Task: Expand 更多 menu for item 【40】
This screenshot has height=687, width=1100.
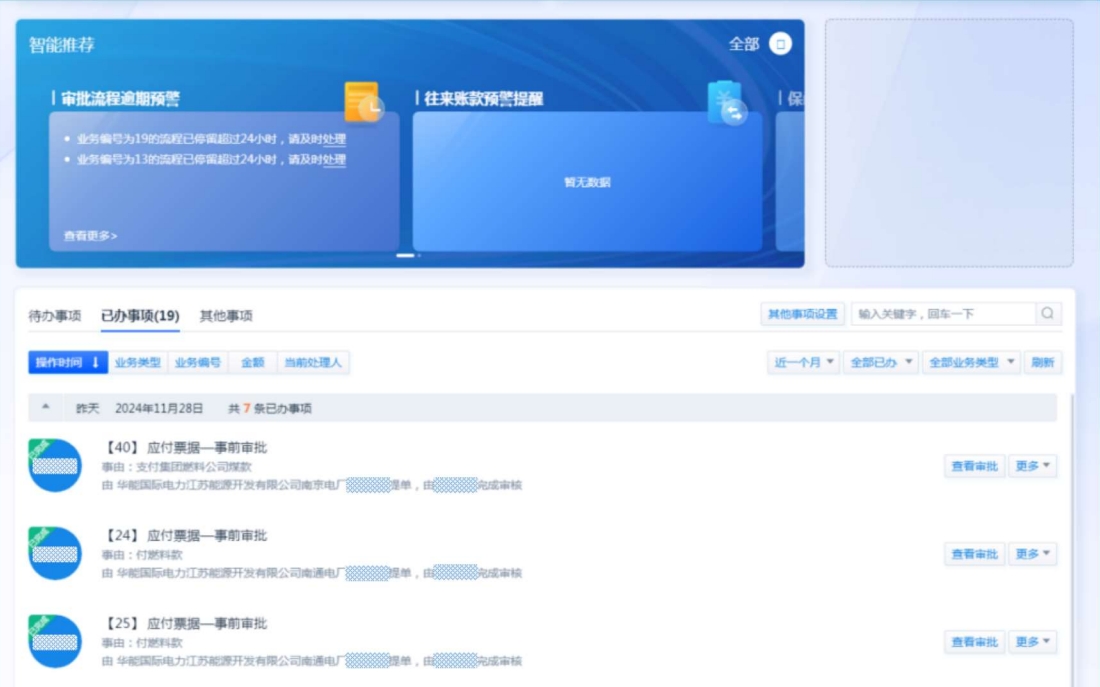Action: tap(1032, 466)
